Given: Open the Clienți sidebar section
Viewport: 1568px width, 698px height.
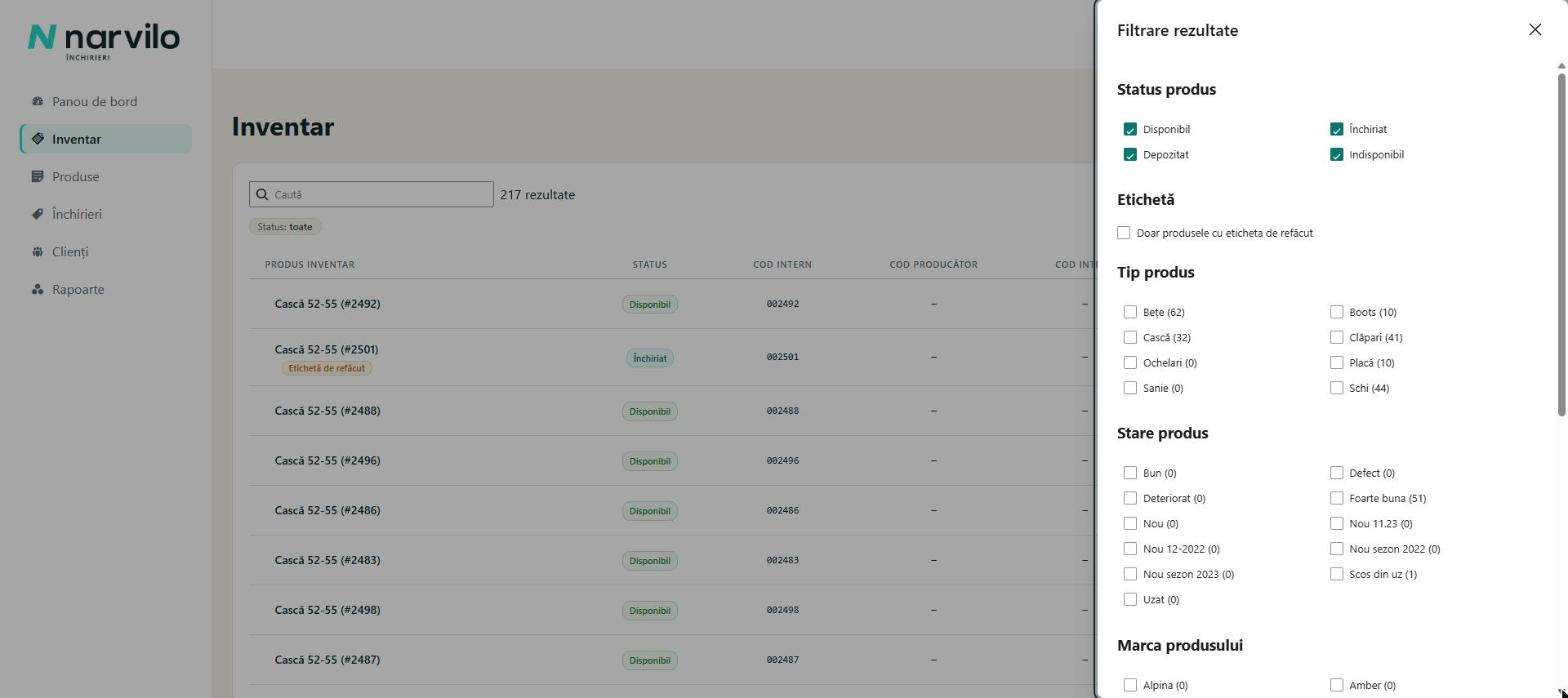Looking at the screenshot, I should click(105, 252).
